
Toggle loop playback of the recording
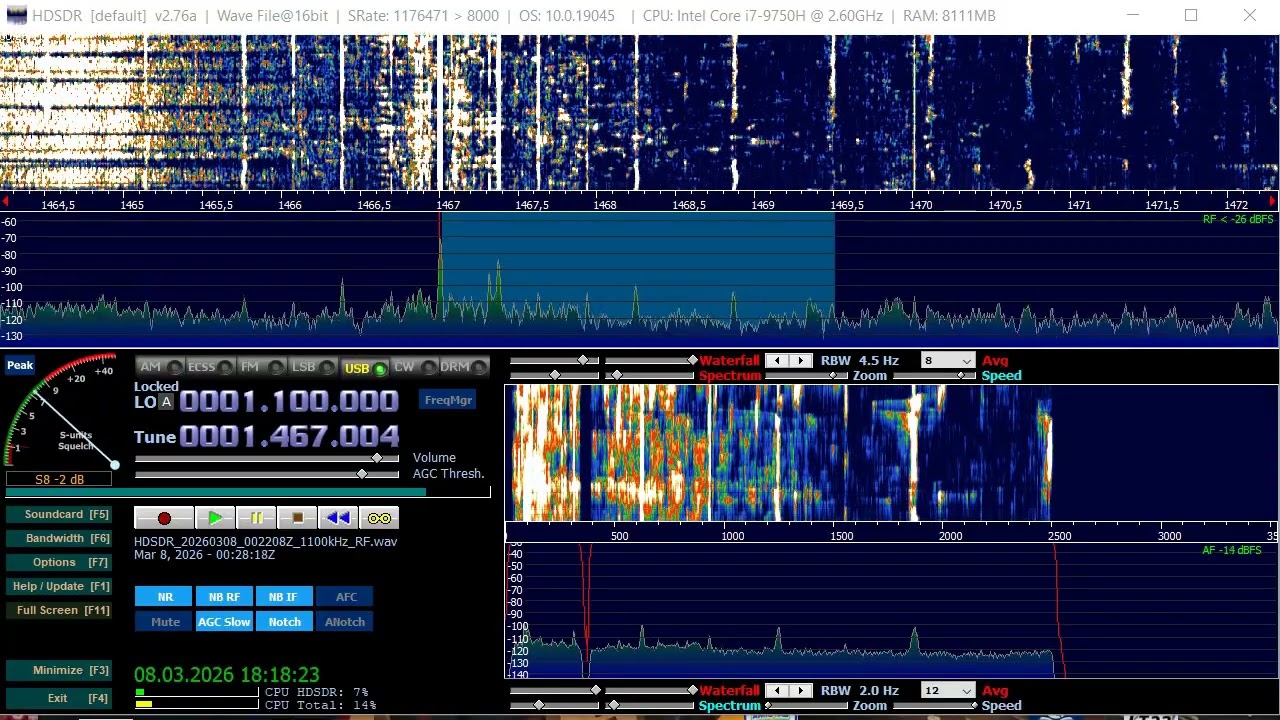(379, 518)
